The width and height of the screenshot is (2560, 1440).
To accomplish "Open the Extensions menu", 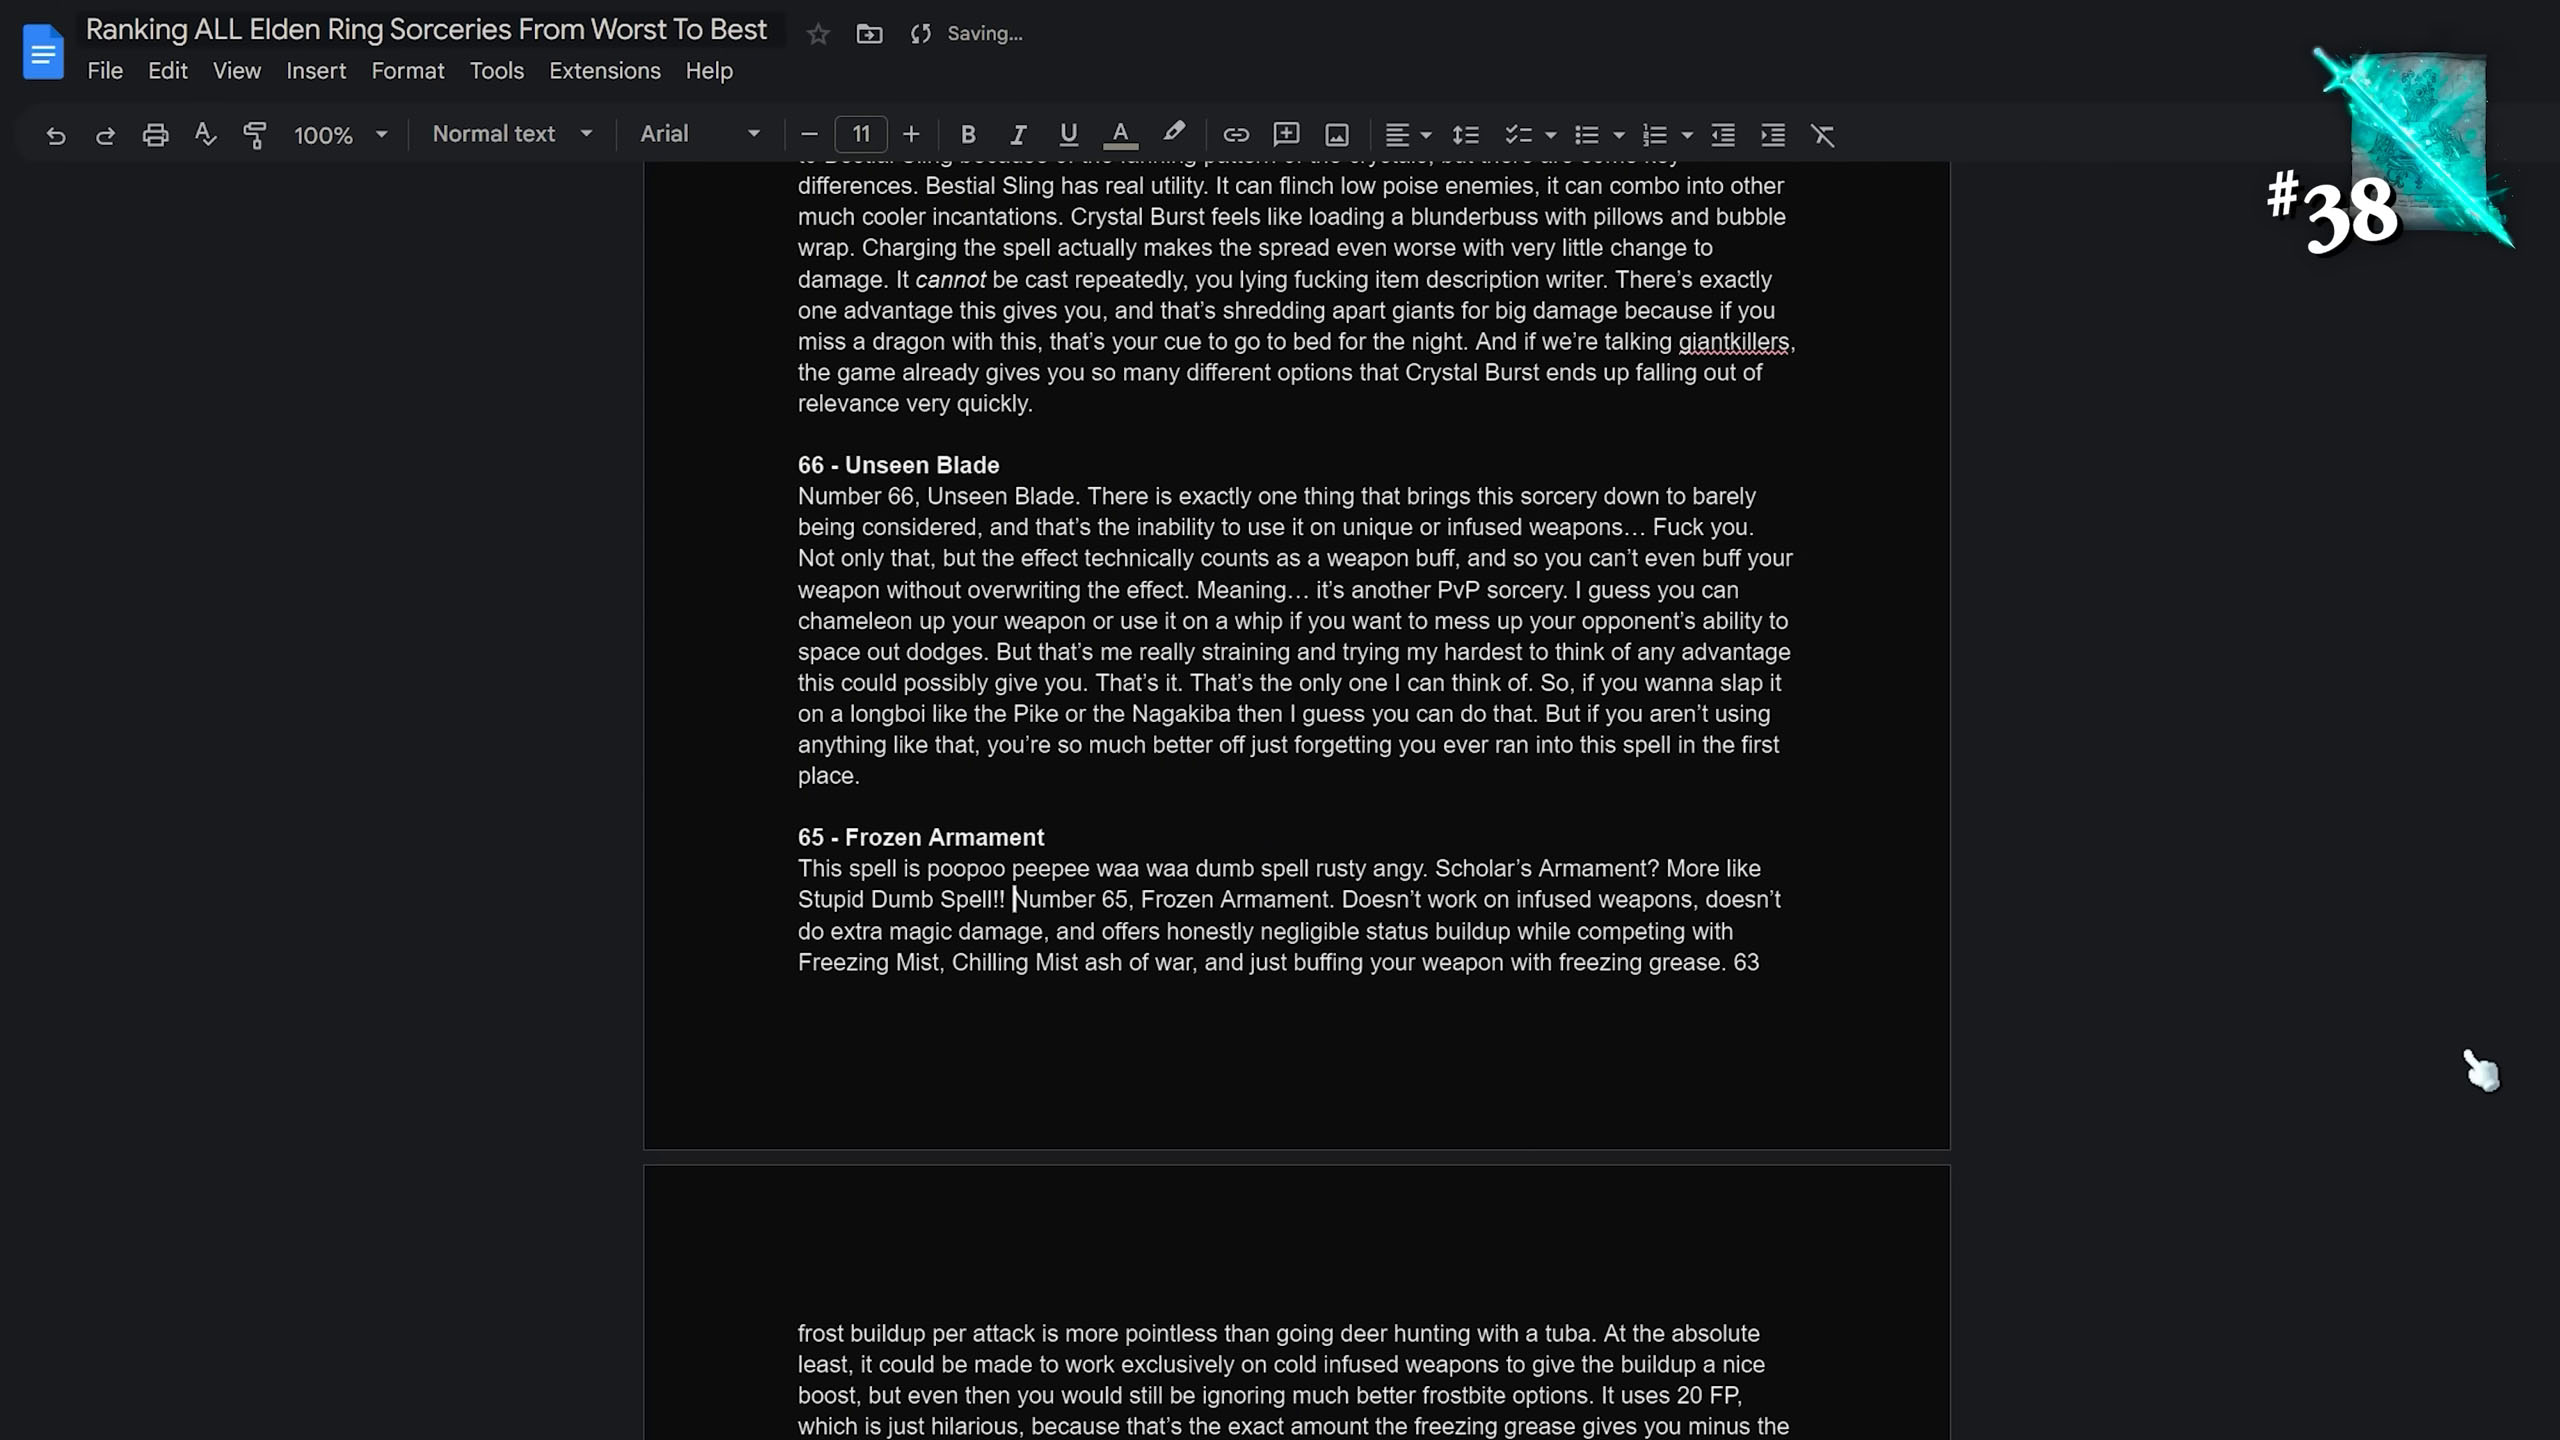I will coord(604,71).
